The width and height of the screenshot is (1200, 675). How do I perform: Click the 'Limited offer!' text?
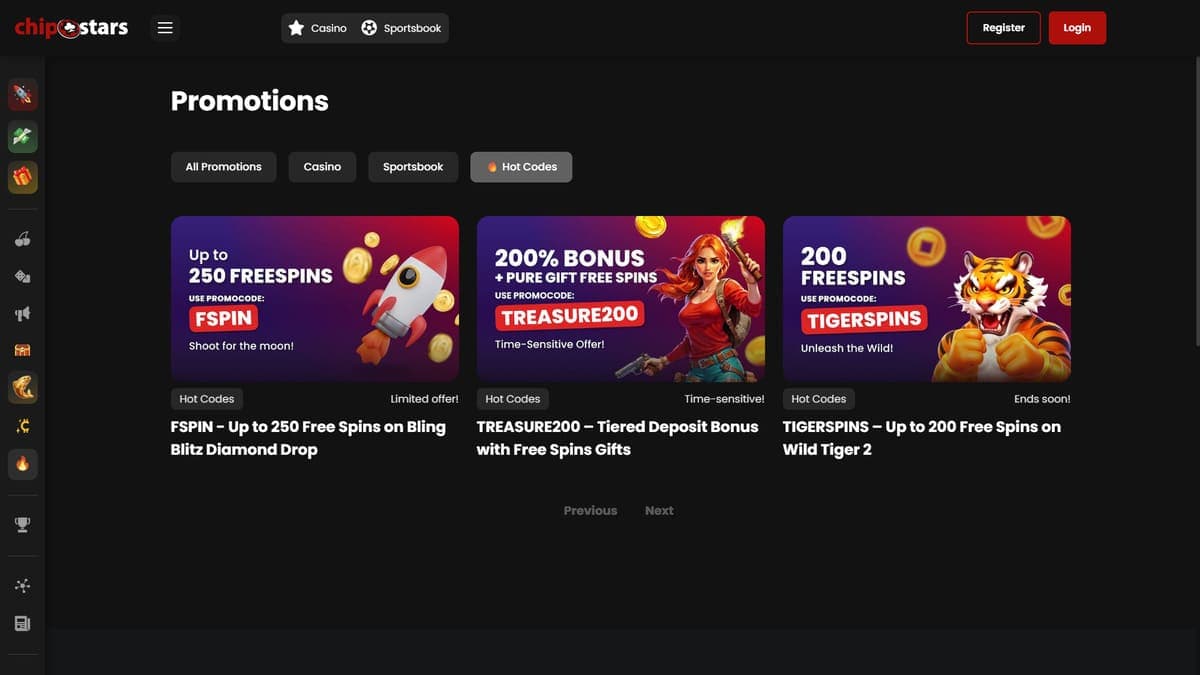424,399
